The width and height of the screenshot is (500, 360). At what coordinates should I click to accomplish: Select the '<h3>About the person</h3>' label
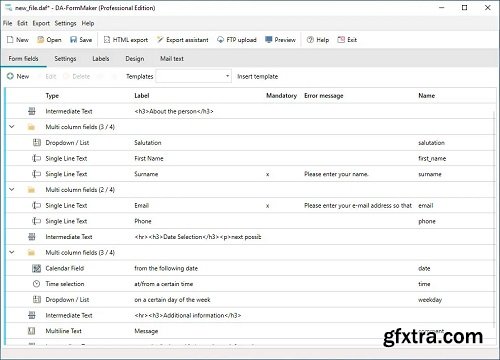click(174, 111)
